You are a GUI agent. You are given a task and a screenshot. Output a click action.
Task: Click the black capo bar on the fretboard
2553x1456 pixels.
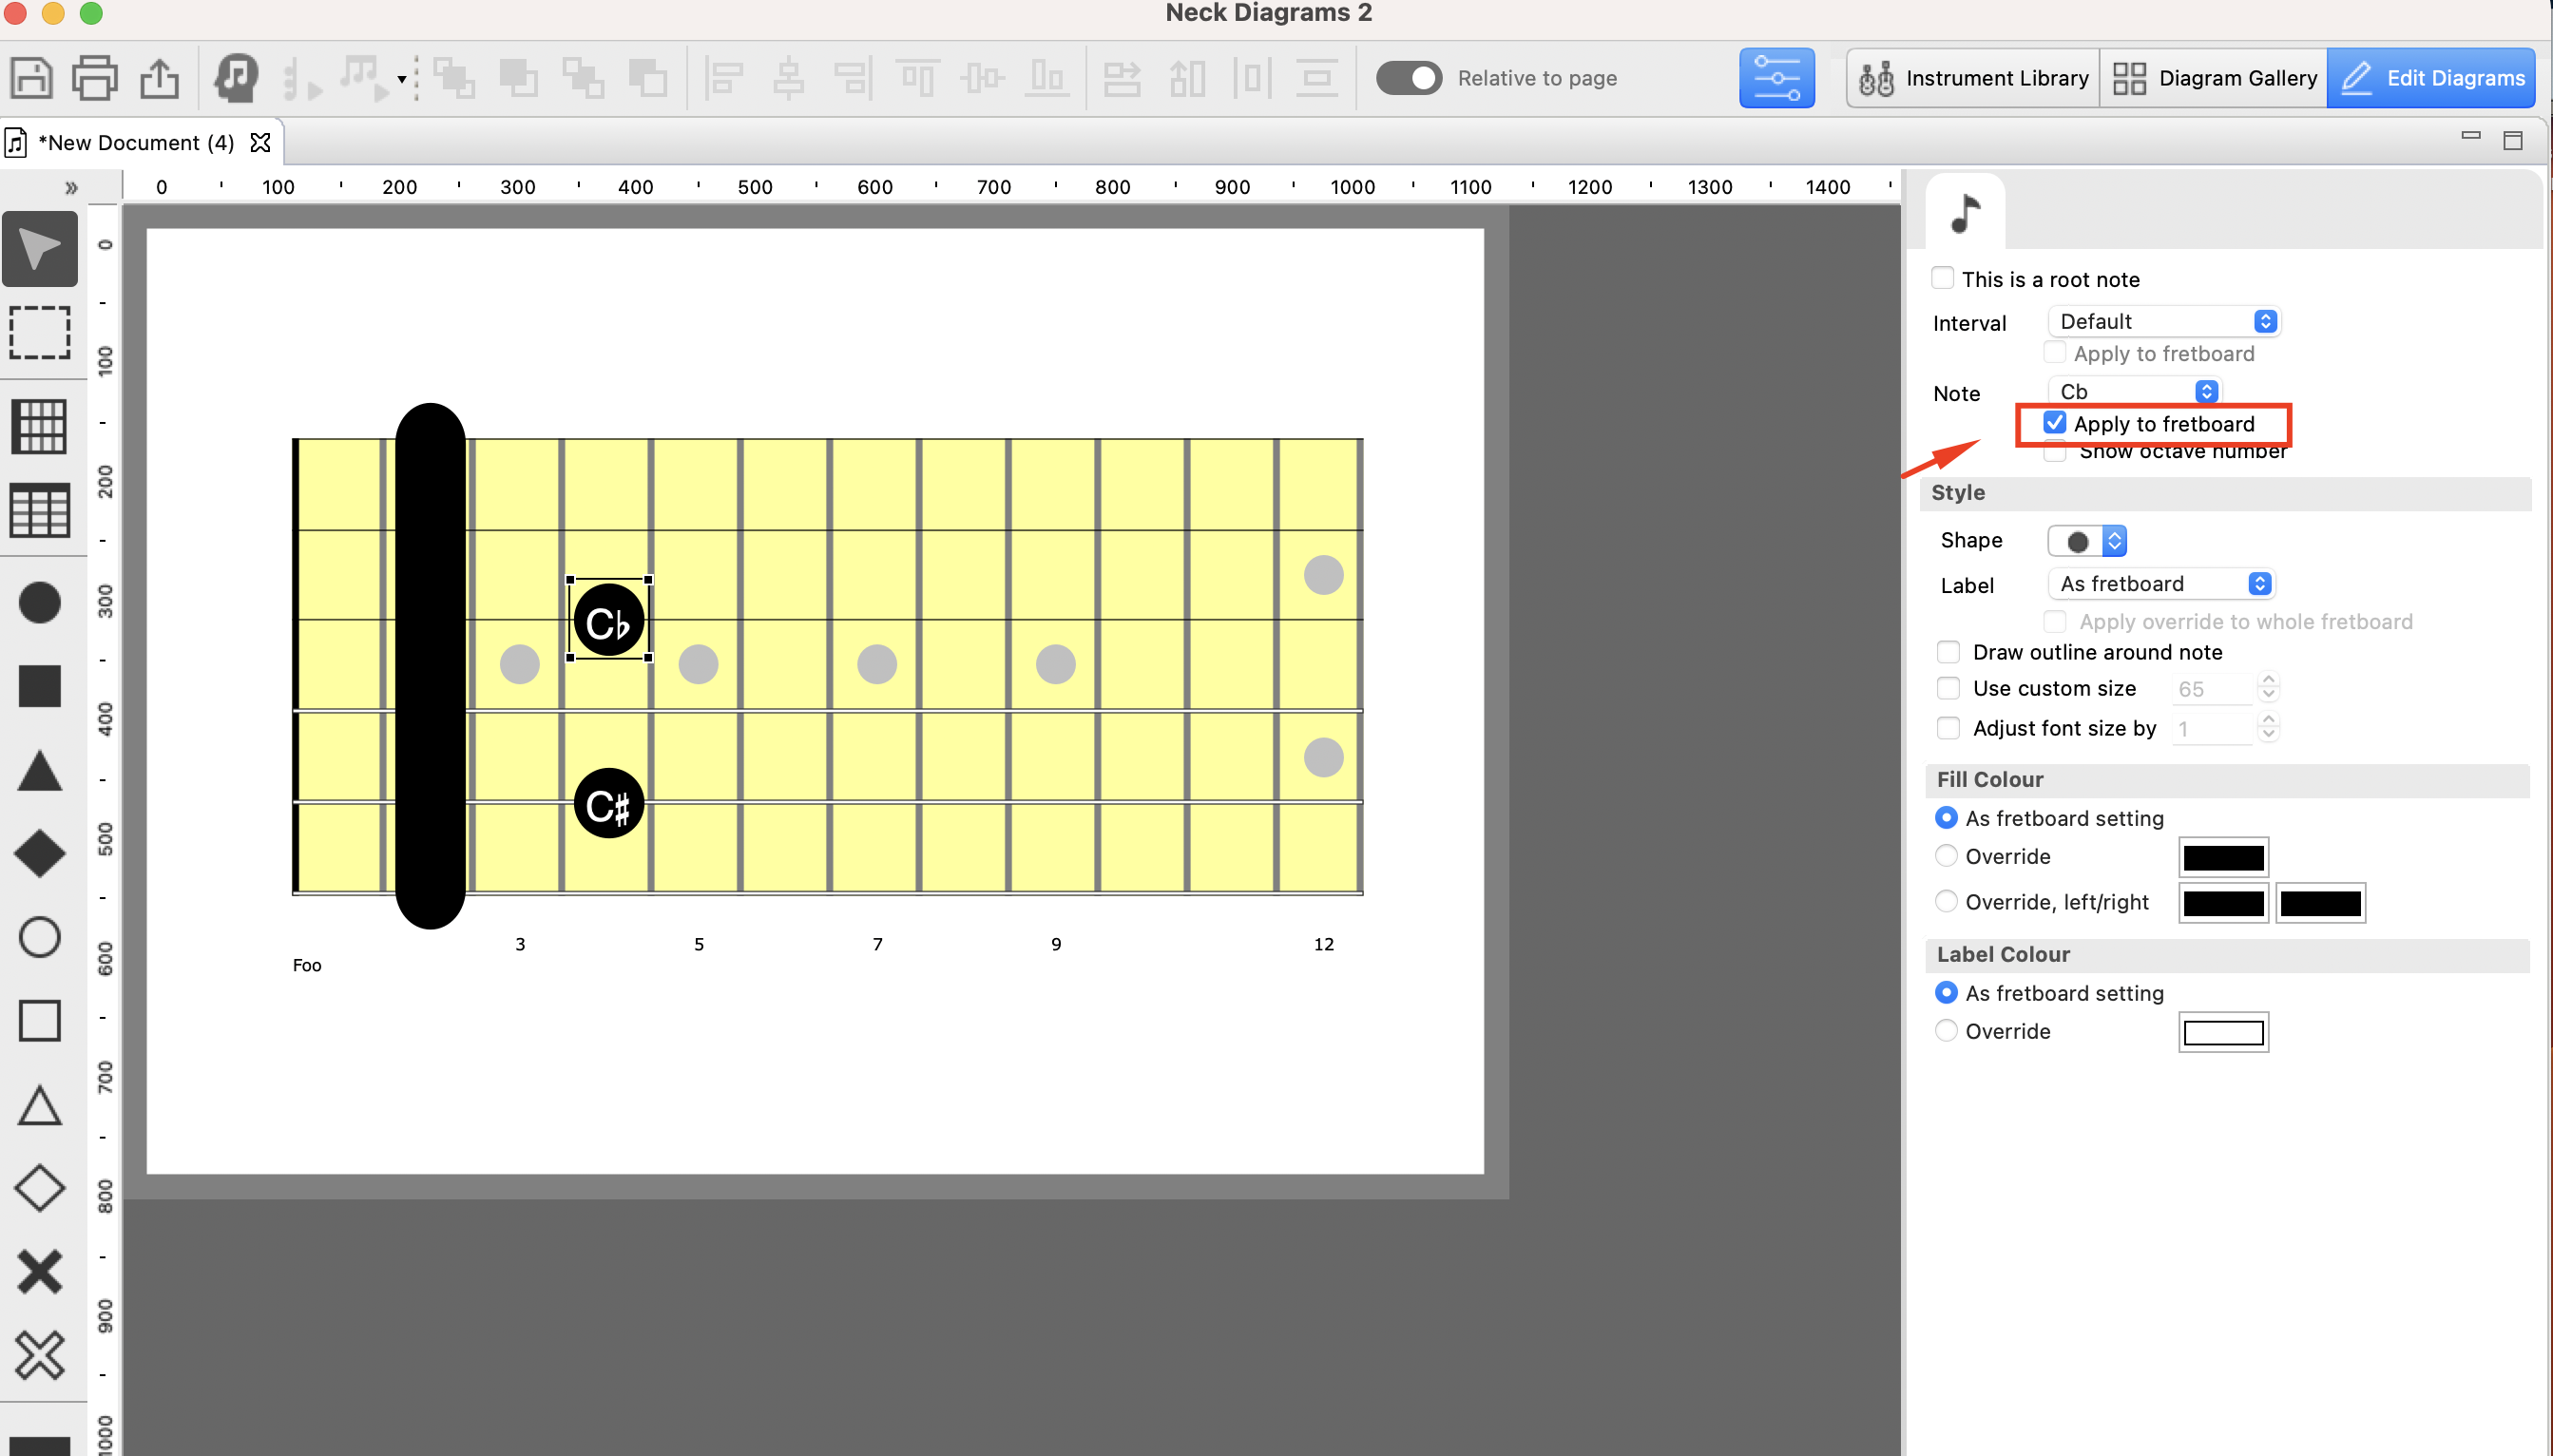430,666
